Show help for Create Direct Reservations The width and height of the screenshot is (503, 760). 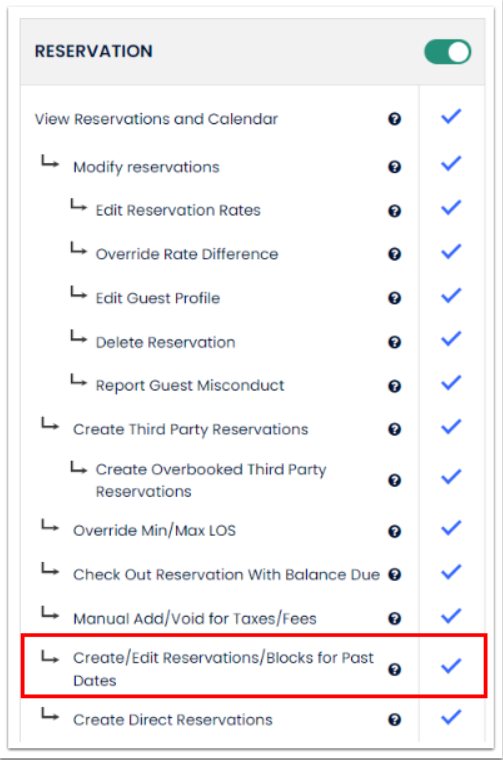(394, 720)
